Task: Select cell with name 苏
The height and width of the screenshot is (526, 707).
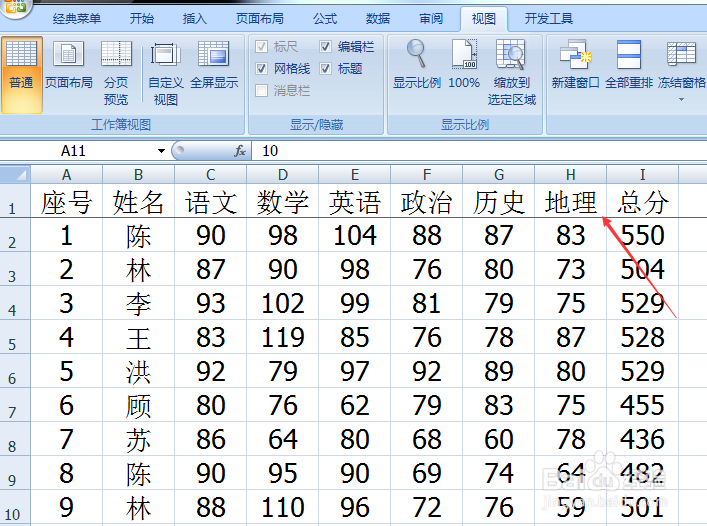Action: (x=138, y=439)
